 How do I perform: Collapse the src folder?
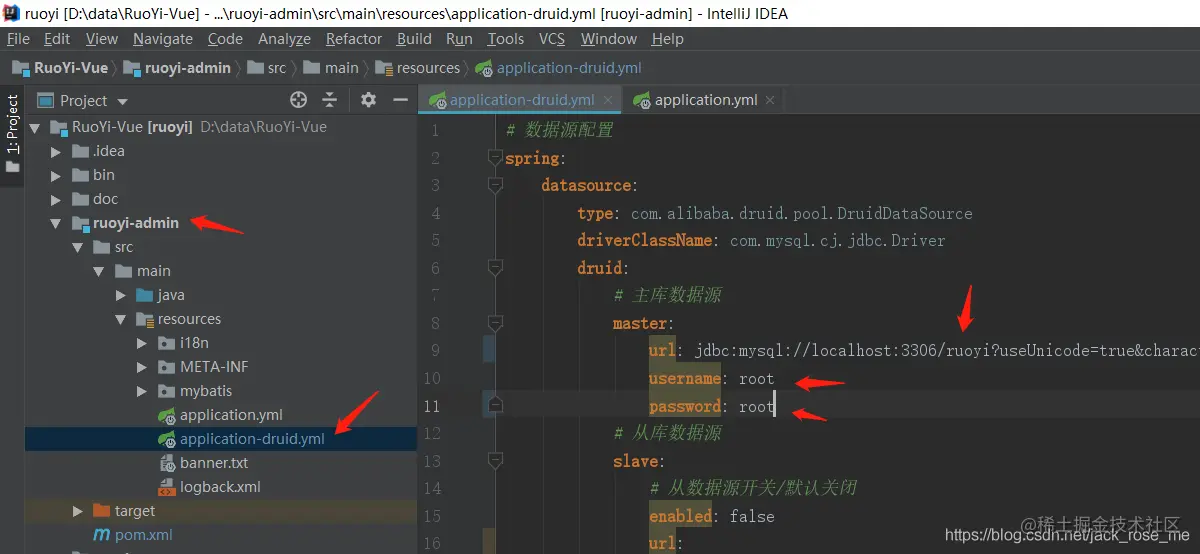[x=78, y=247]
